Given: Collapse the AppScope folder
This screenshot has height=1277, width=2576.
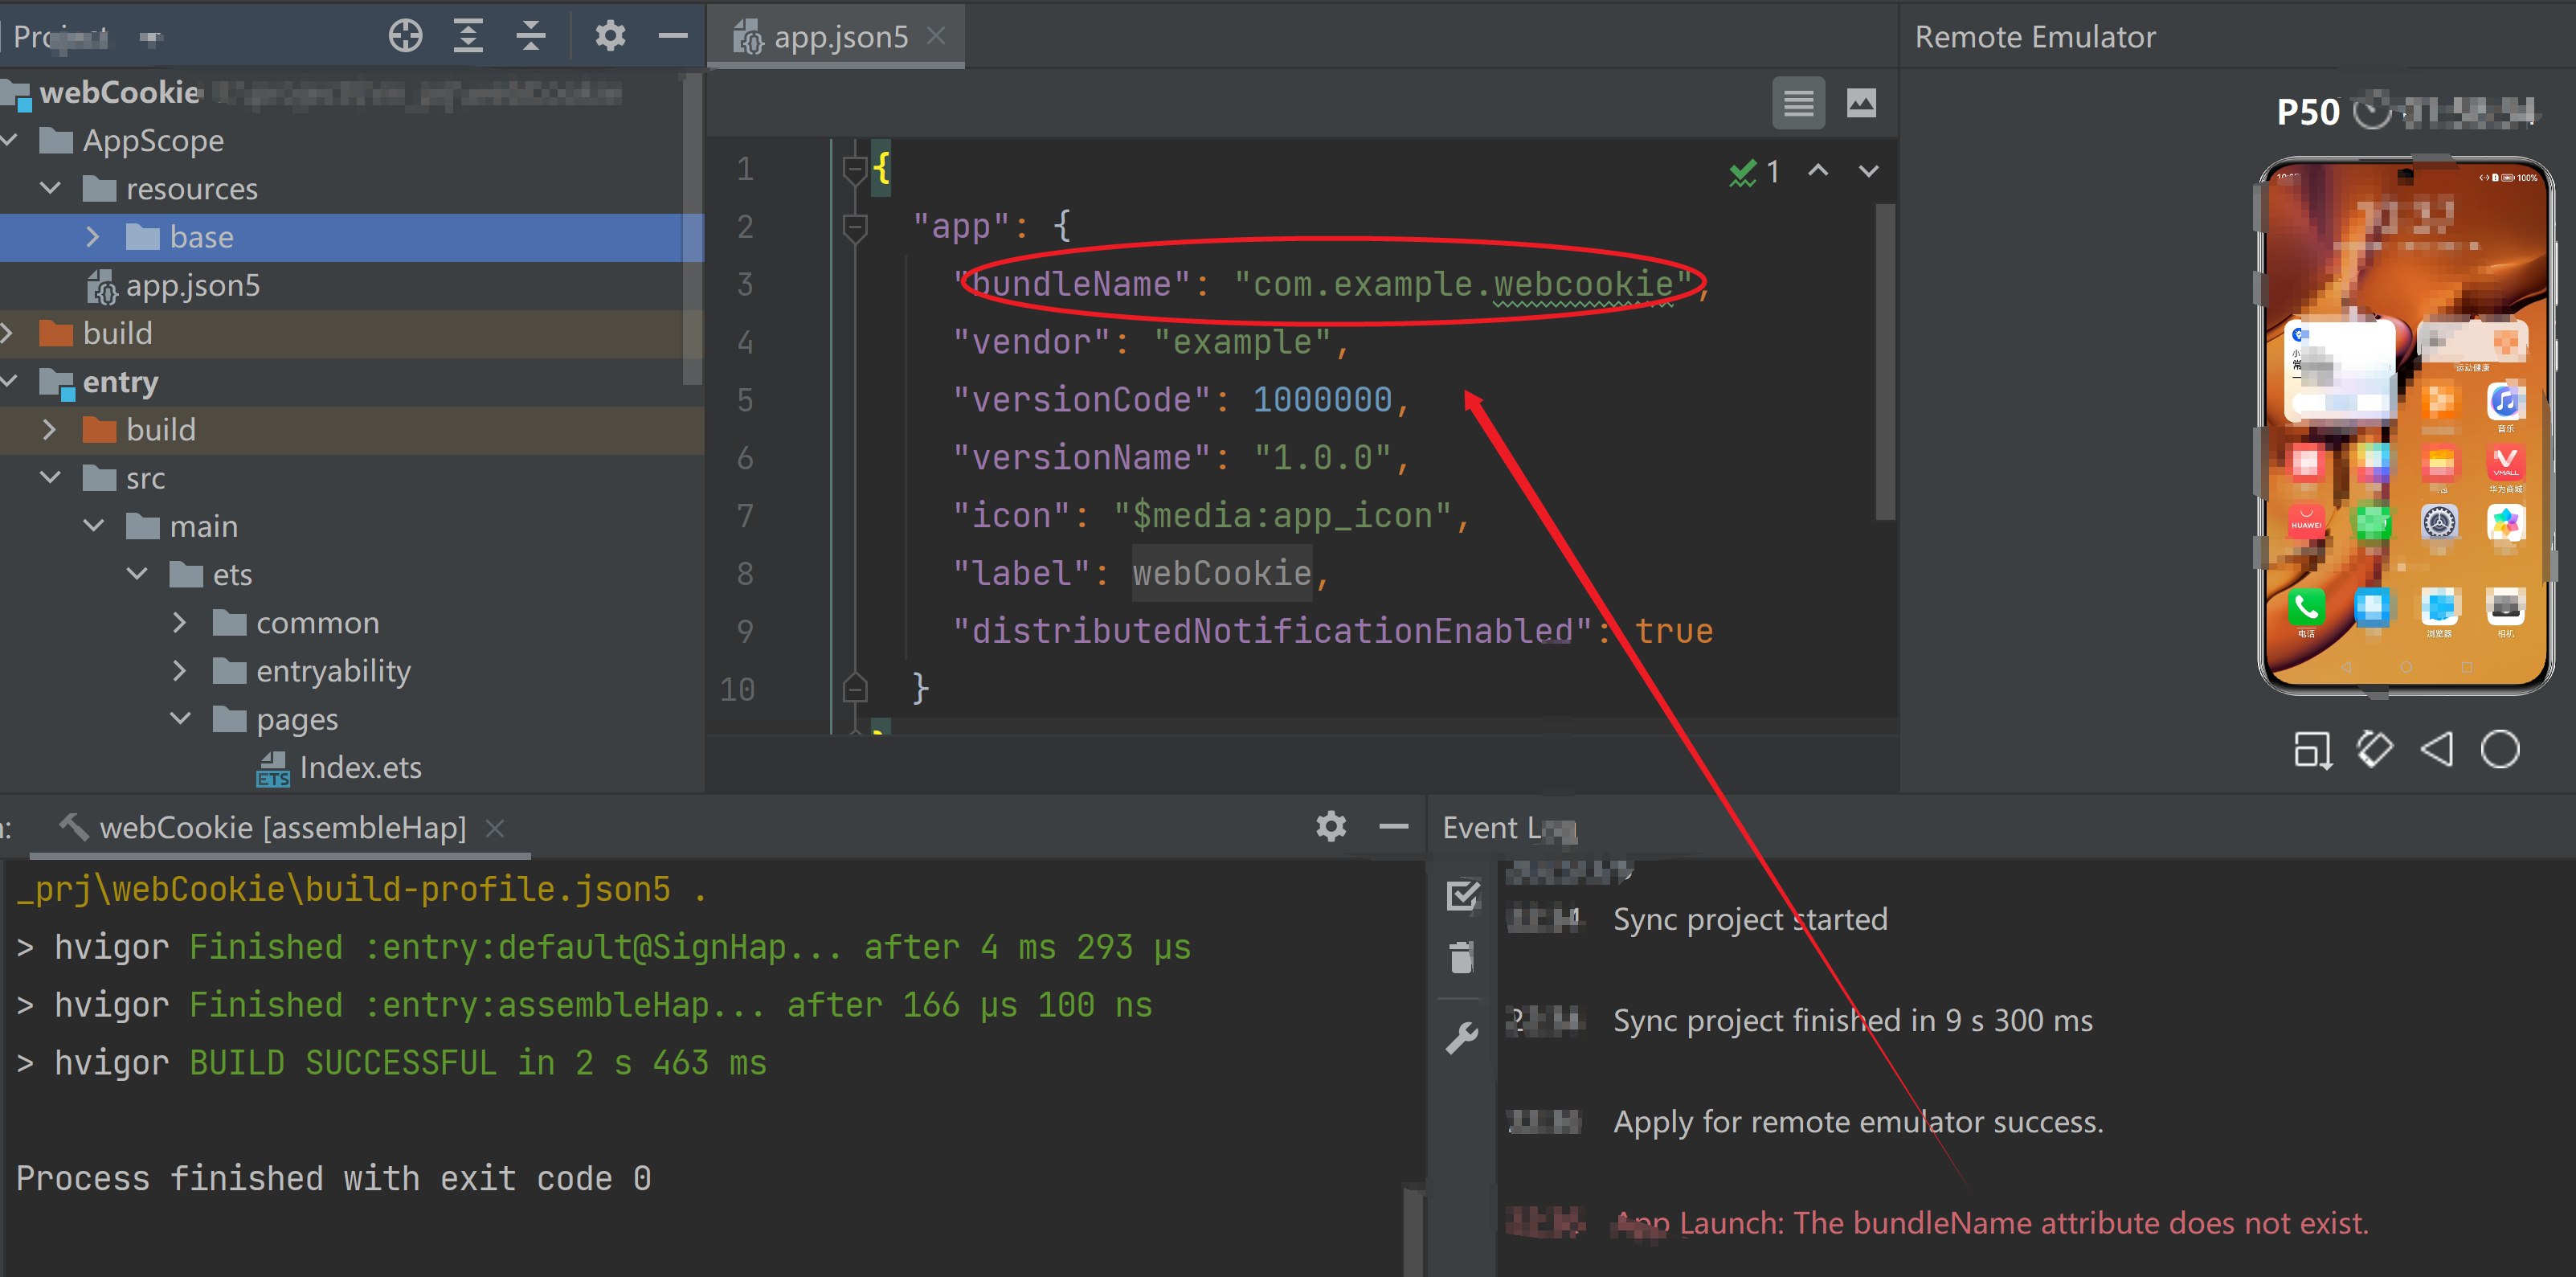Looking at the screenshot, I should 10,141.
